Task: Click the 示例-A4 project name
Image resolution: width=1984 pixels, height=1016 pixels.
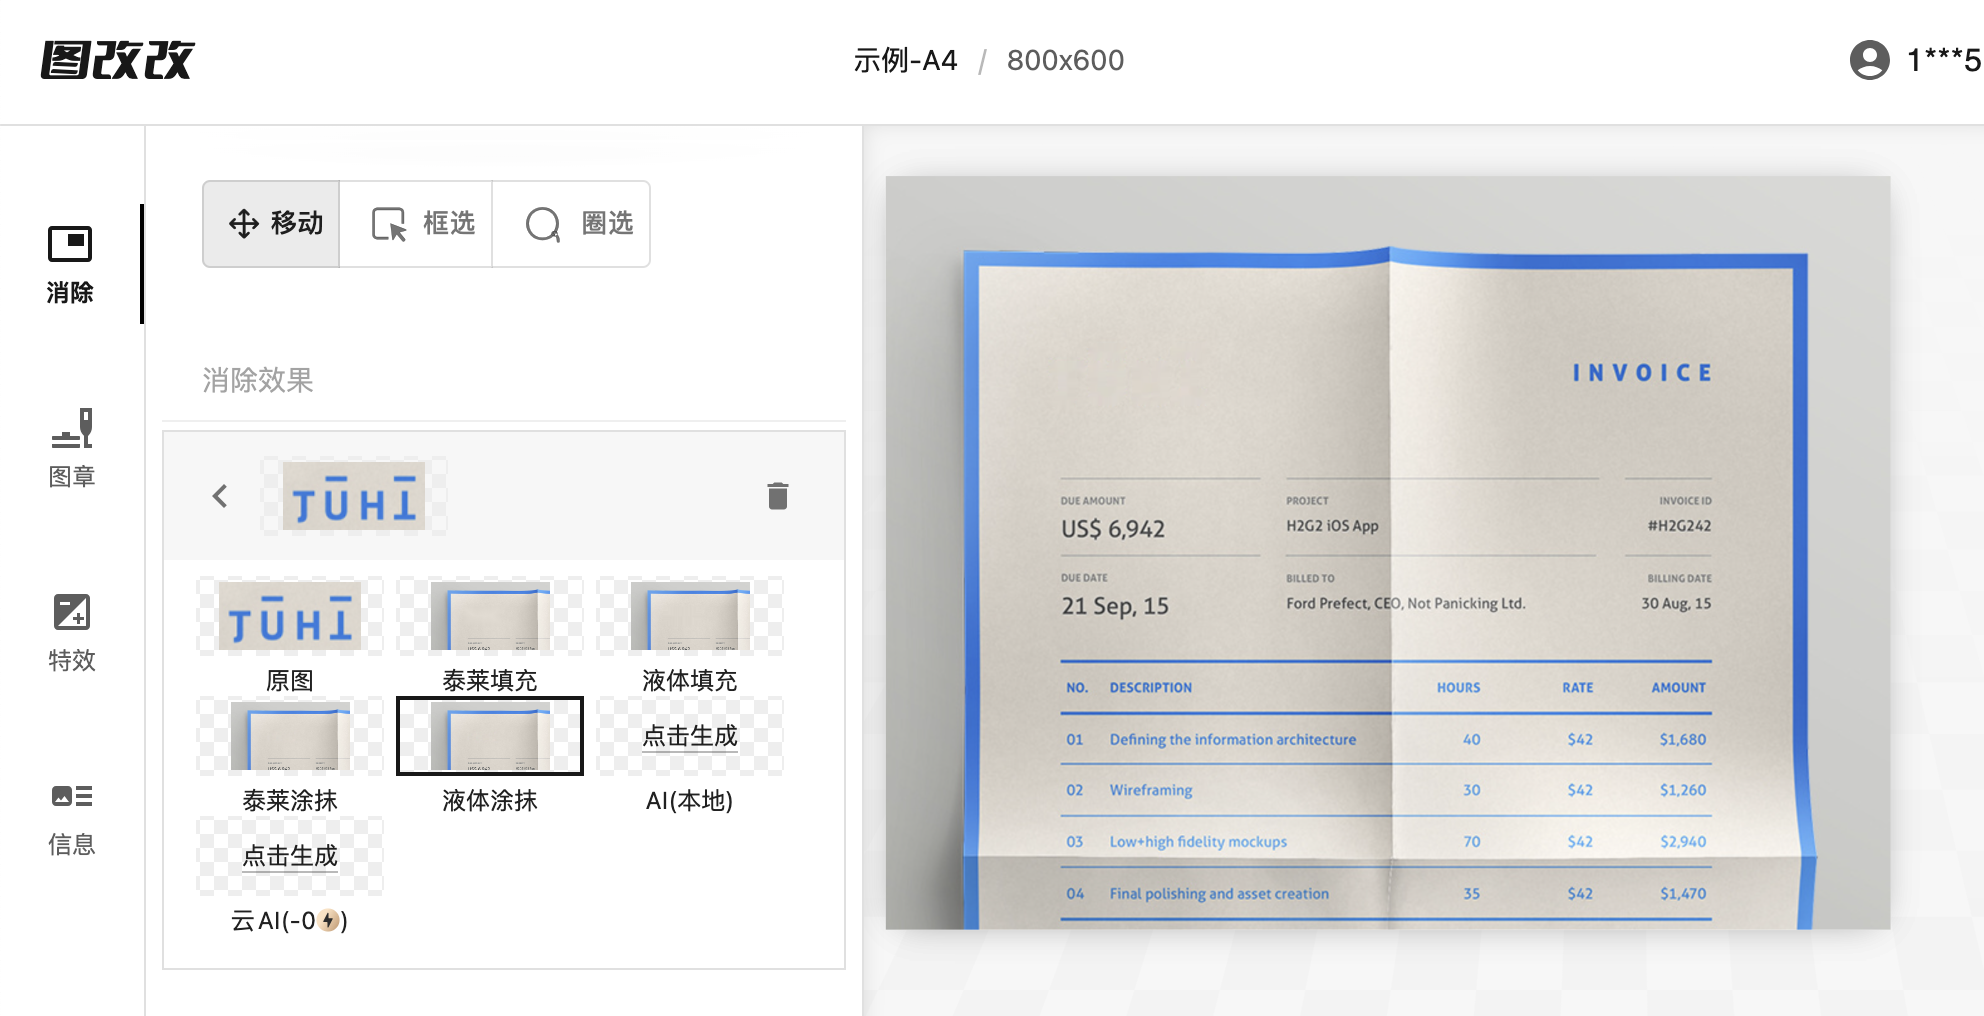Action: point(905,61)
